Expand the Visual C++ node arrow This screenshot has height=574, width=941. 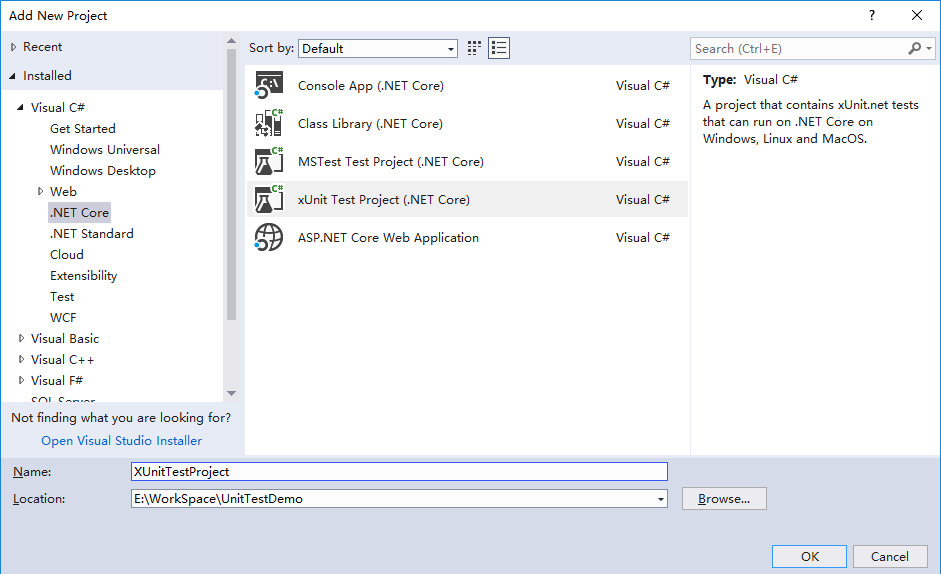pyautogui.click(x=21, y=360)
